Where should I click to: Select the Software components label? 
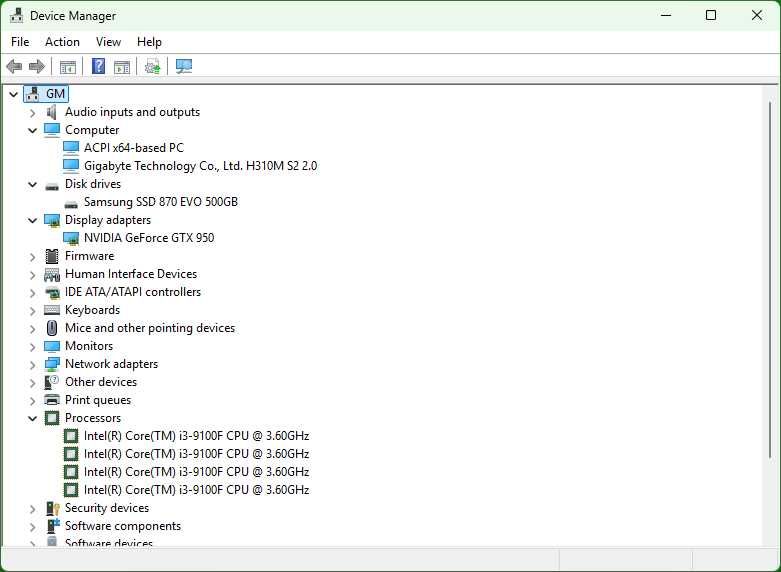pos(123,526)
